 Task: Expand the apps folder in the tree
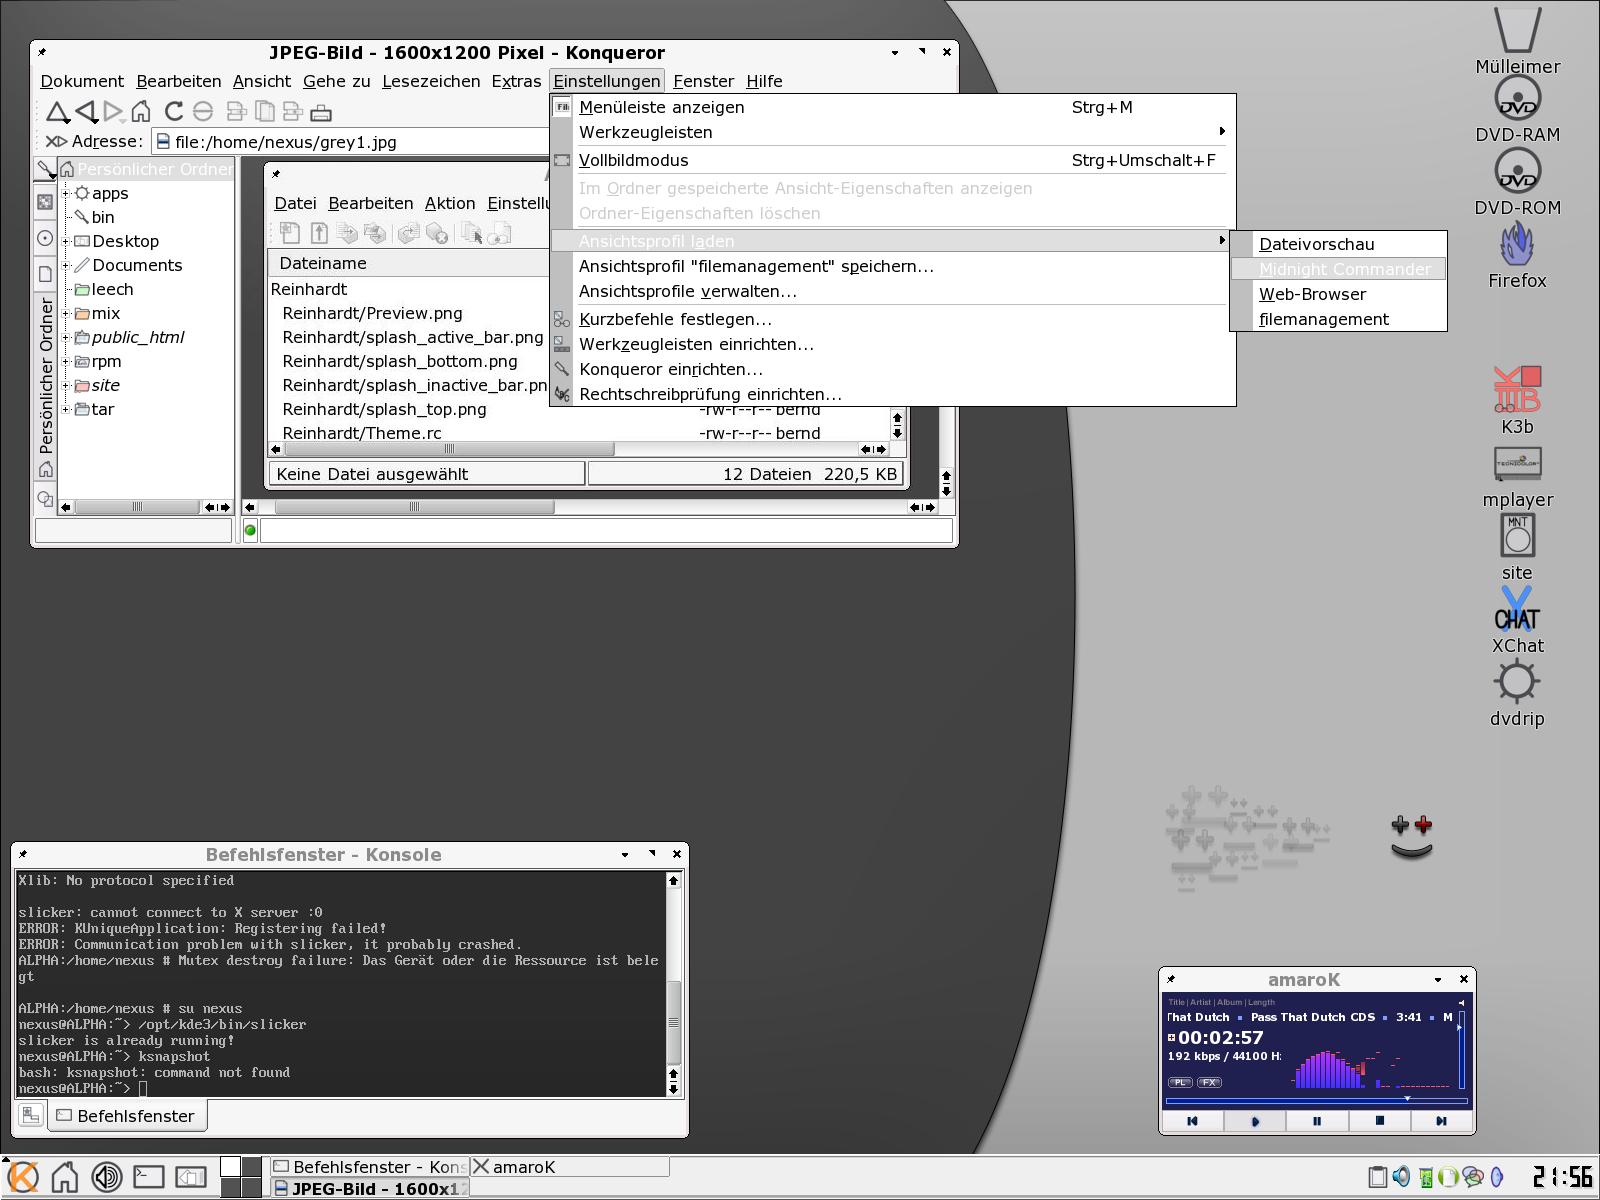tap(66, 193)
